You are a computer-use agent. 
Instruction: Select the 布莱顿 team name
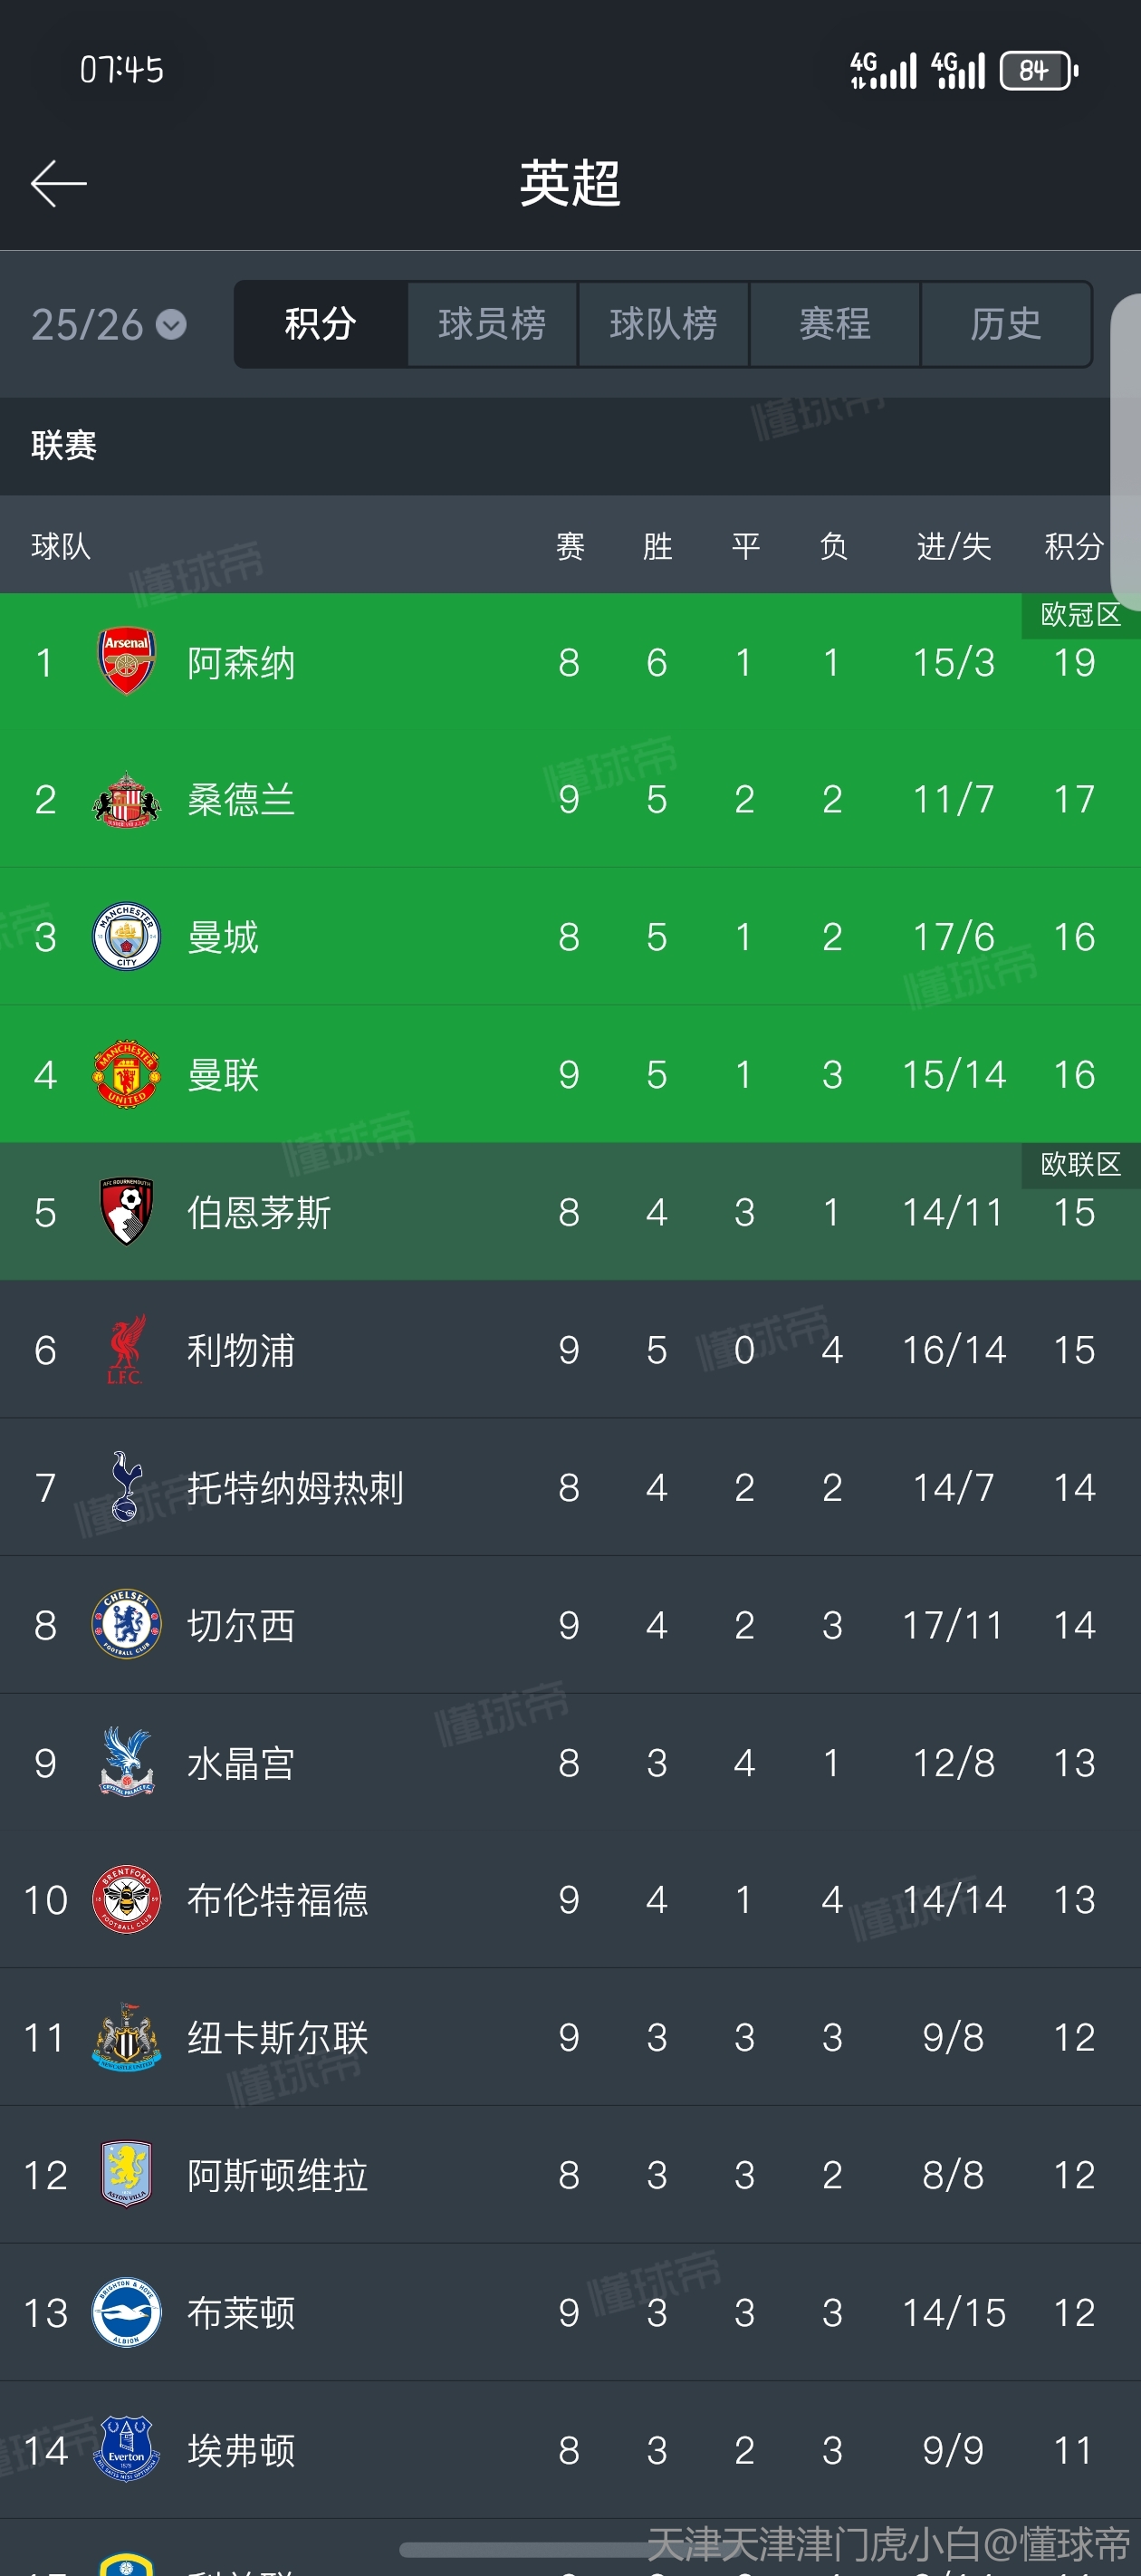(x=241, y=2312)
